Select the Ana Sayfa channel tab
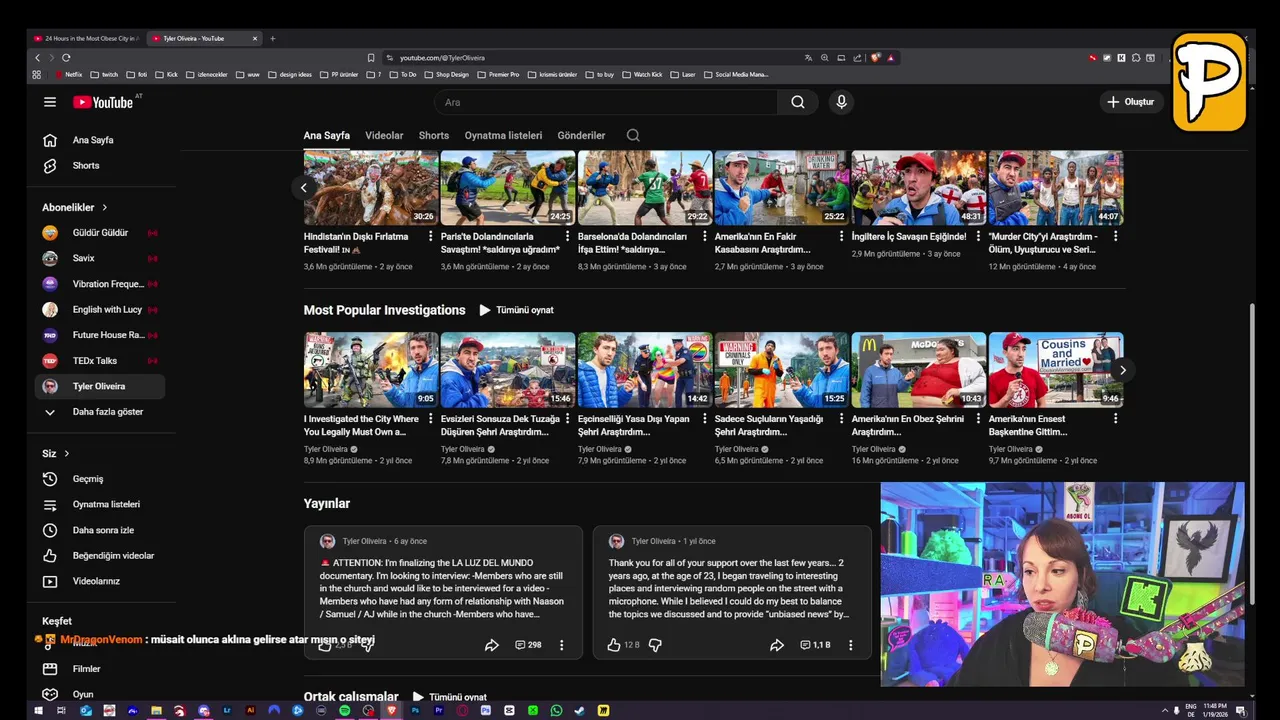 tap(327, 135)
